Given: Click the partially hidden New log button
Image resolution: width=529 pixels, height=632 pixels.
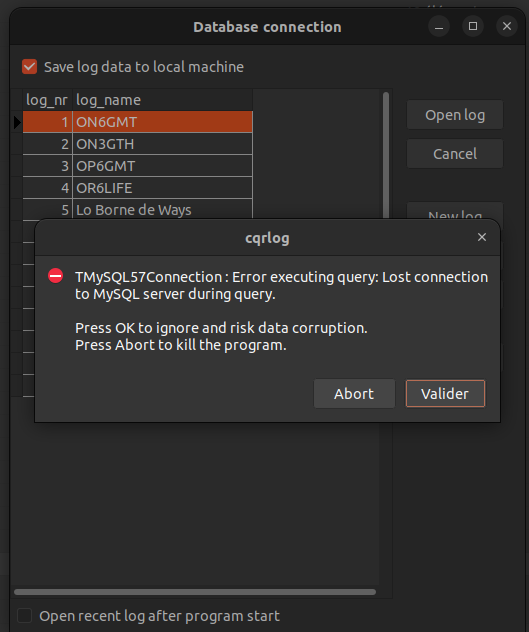Looking at the screenshot, I should tap(455, 211).
